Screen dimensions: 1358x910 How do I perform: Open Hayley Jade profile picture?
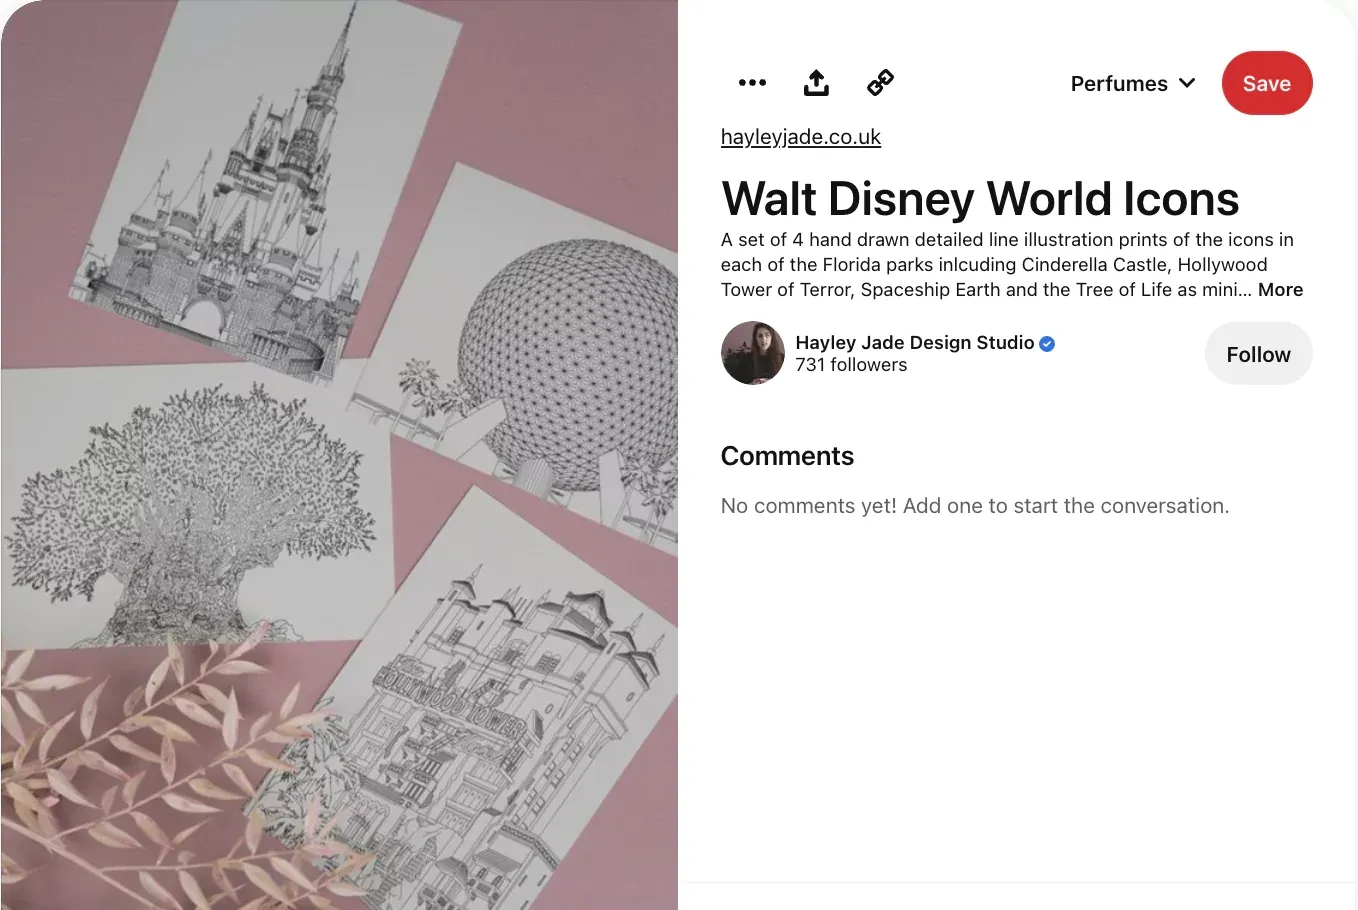[753, 353]
